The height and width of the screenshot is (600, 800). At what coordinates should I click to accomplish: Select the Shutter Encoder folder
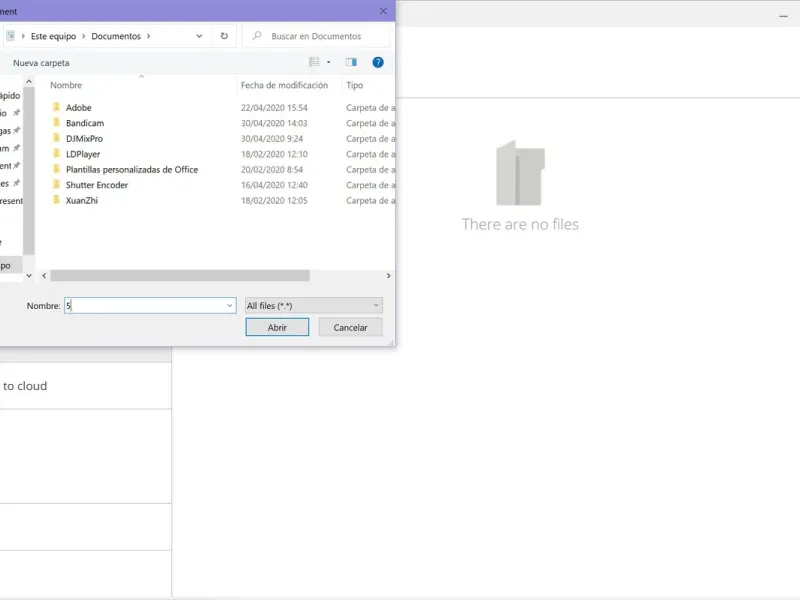pyautogui.click(x=96, y=185)
